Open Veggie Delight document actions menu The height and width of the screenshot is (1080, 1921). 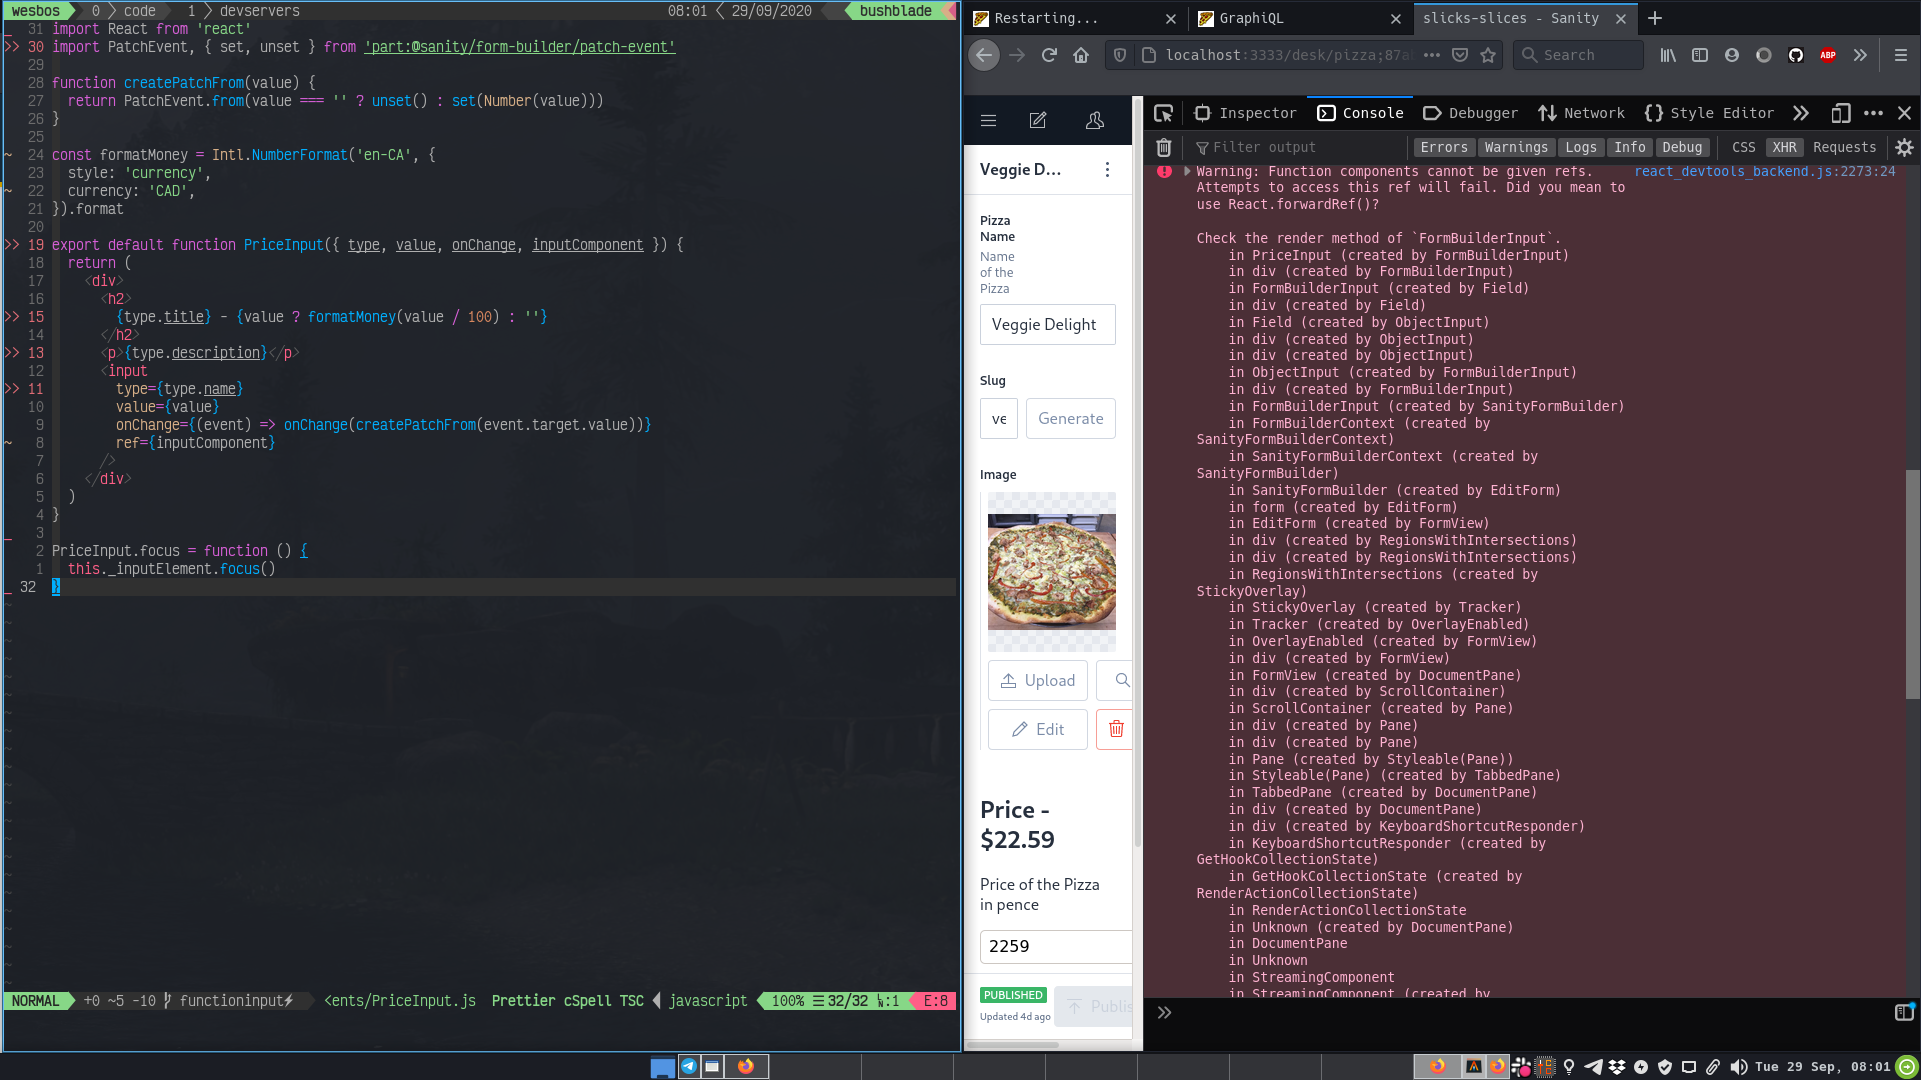coord(1107,170)
